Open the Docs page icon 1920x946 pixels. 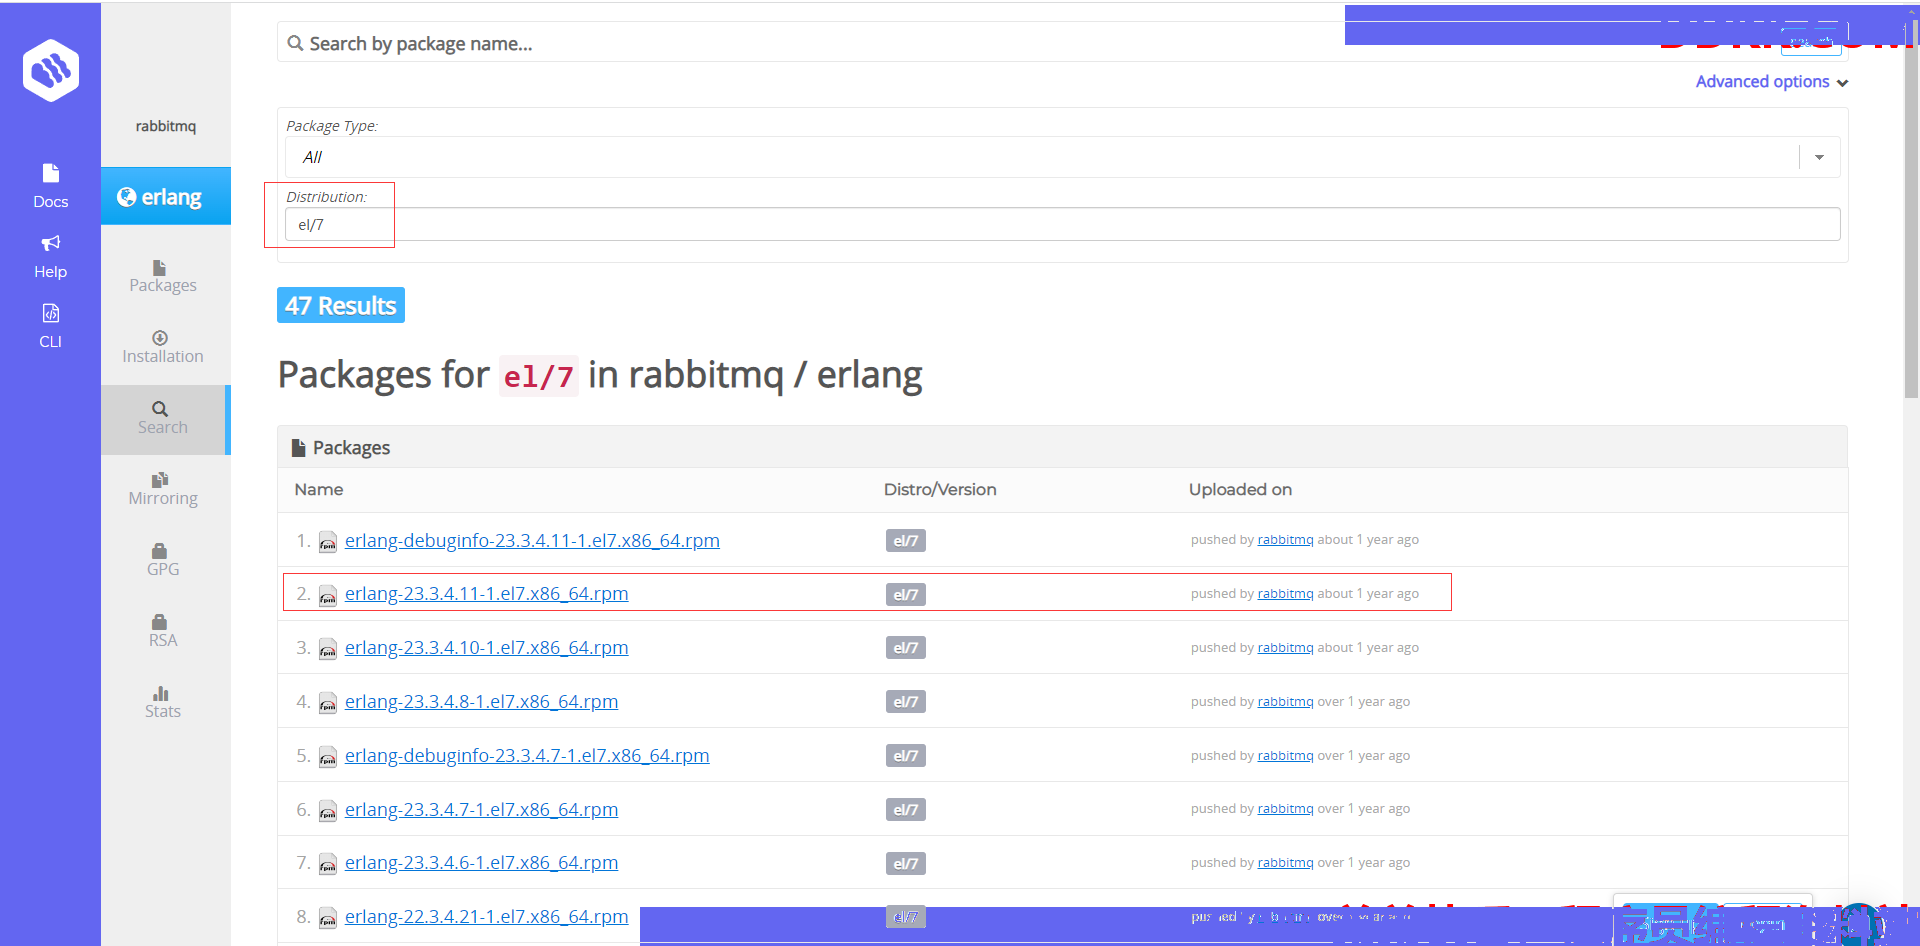click(51, 173)
